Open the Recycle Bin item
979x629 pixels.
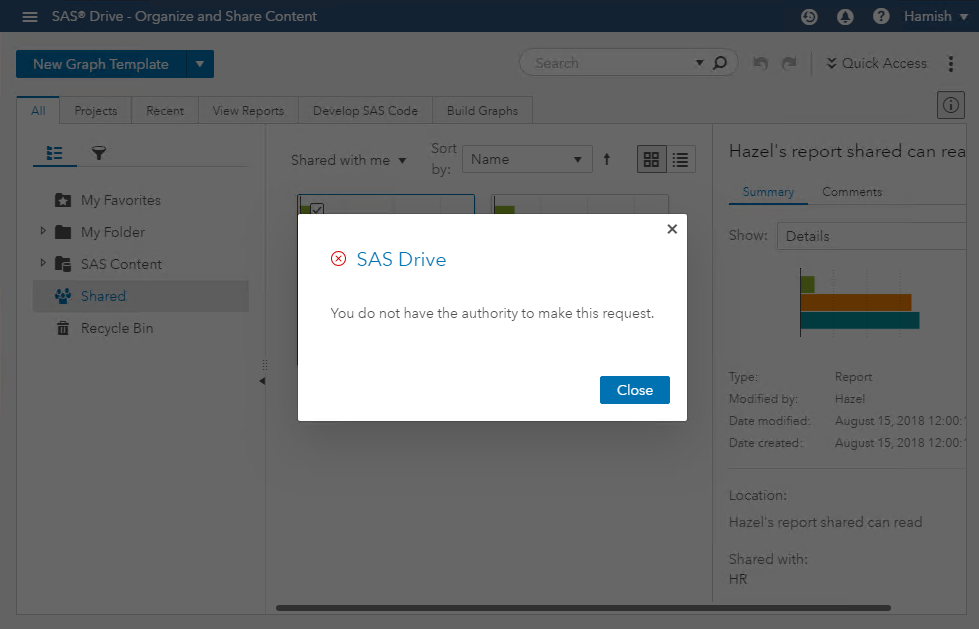click(117, 328)
